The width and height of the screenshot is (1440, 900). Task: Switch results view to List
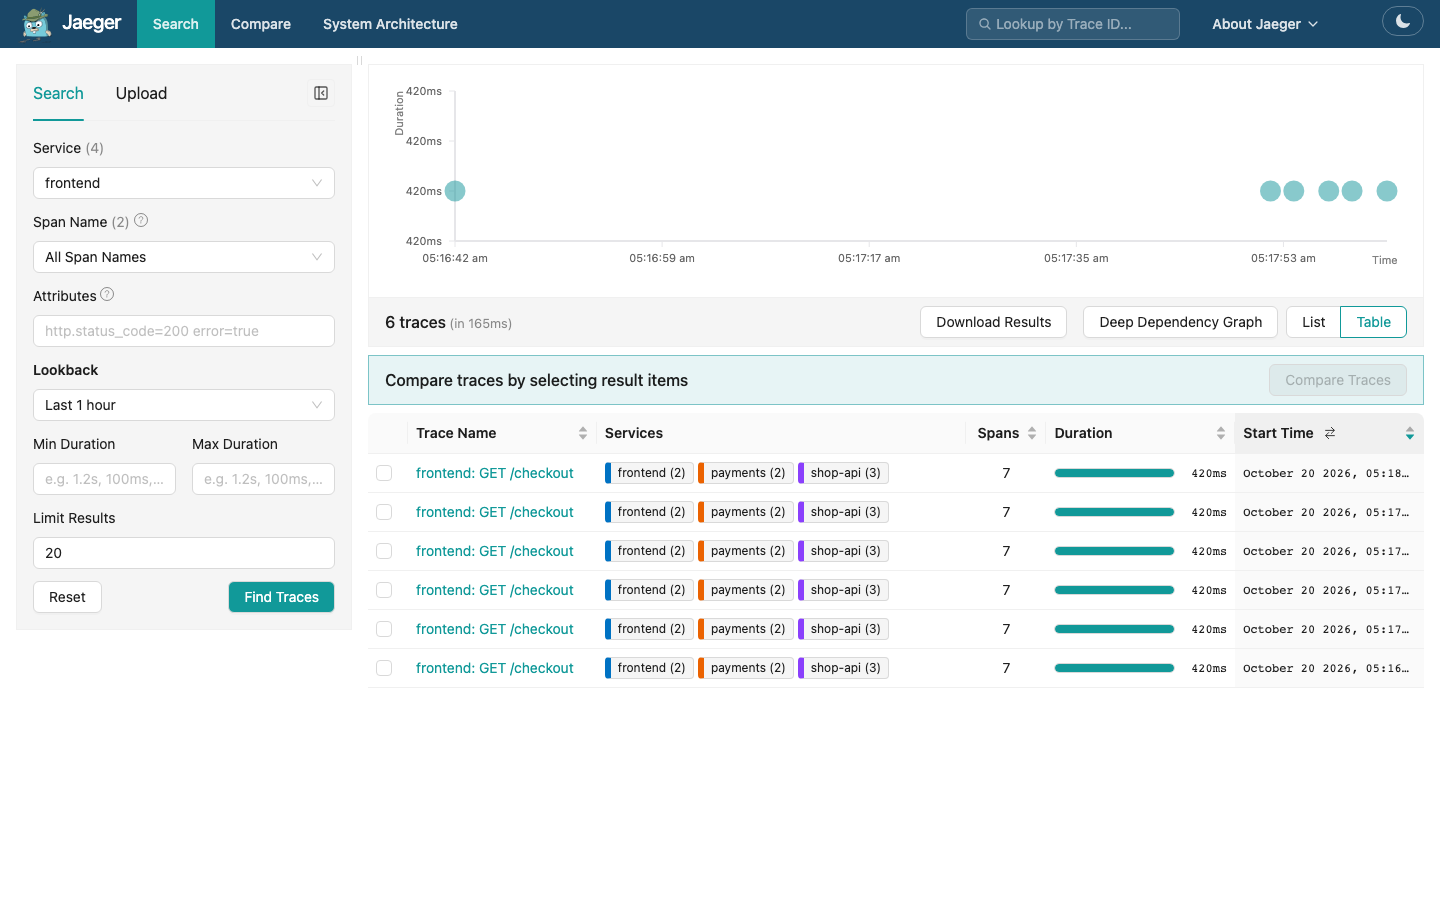(x=1313, y=322)
